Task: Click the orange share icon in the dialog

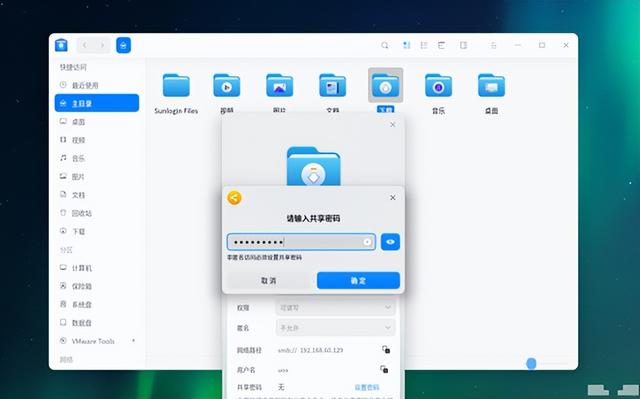Action: (x=234, y=198)
